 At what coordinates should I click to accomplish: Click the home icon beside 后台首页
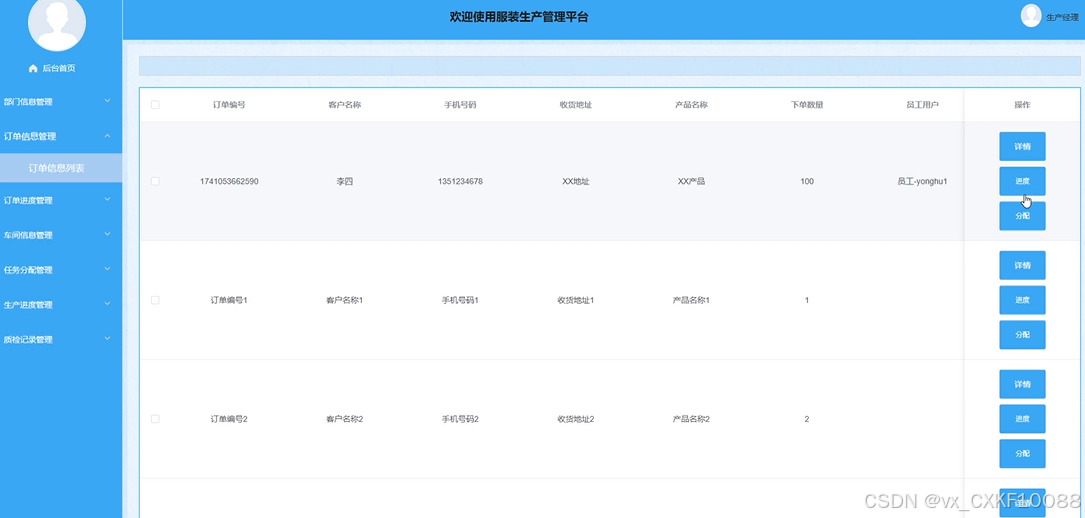point(33,68)
